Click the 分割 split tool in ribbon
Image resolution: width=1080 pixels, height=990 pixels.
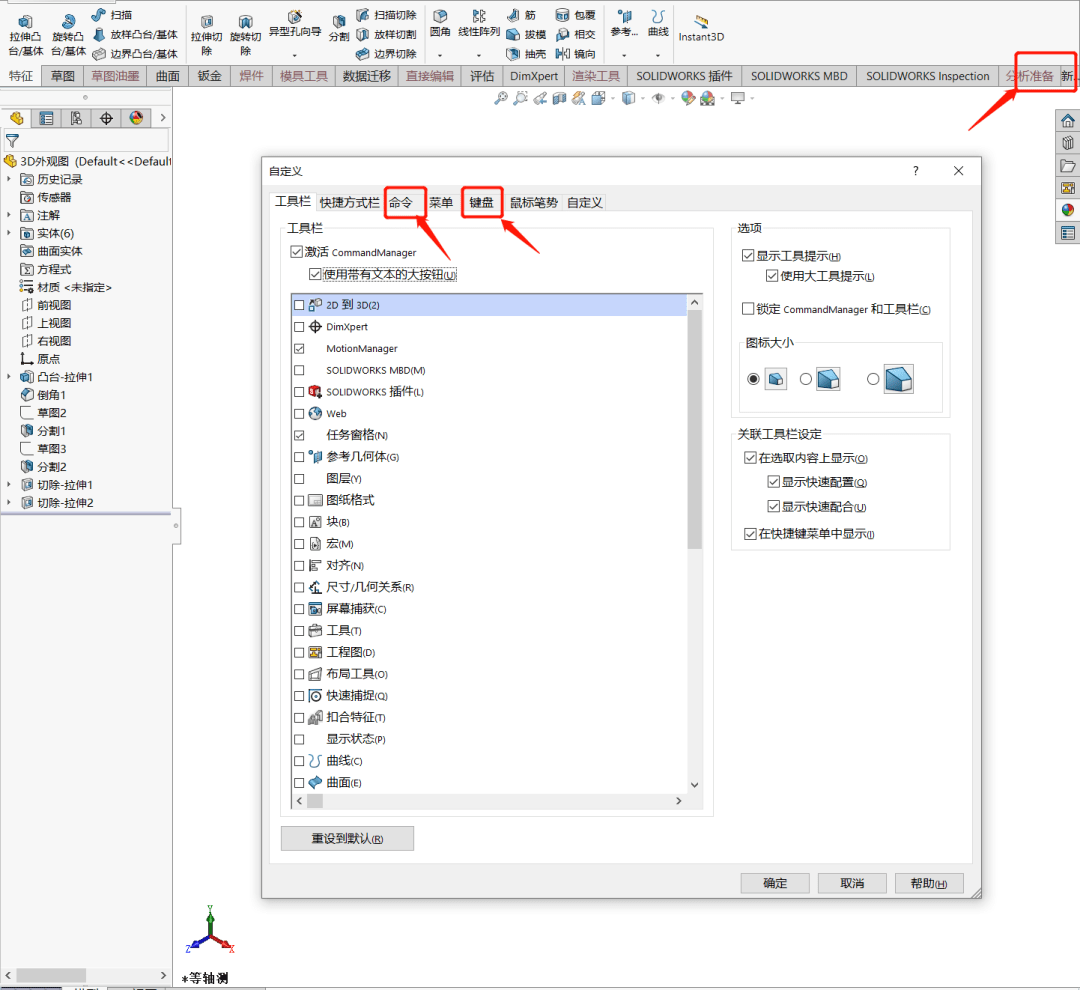click(338, 29)
